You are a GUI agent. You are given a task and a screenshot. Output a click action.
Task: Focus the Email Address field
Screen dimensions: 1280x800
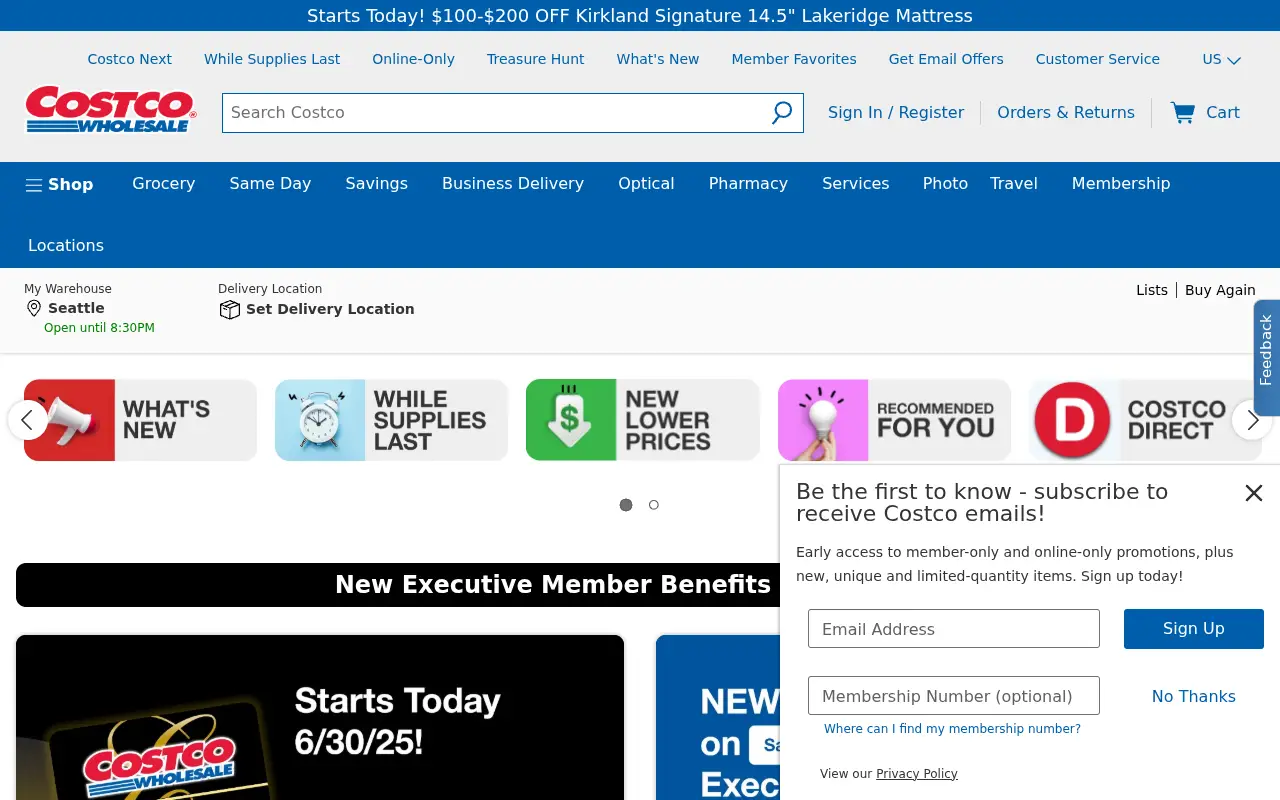954,629
